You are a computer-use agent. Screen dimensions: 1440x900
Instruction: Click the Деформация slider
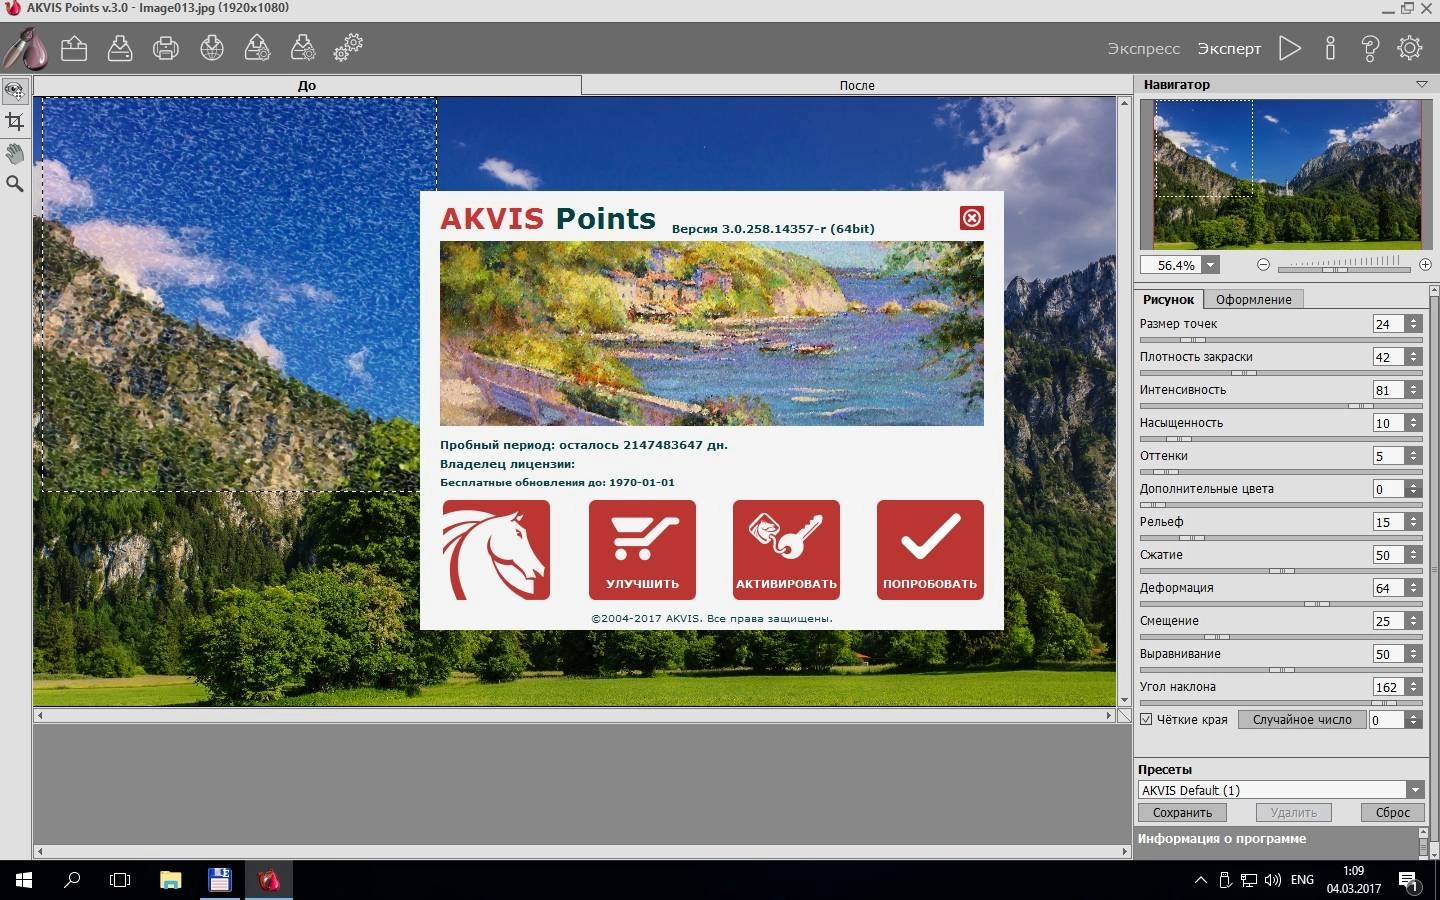click(x=1281, y=604)
